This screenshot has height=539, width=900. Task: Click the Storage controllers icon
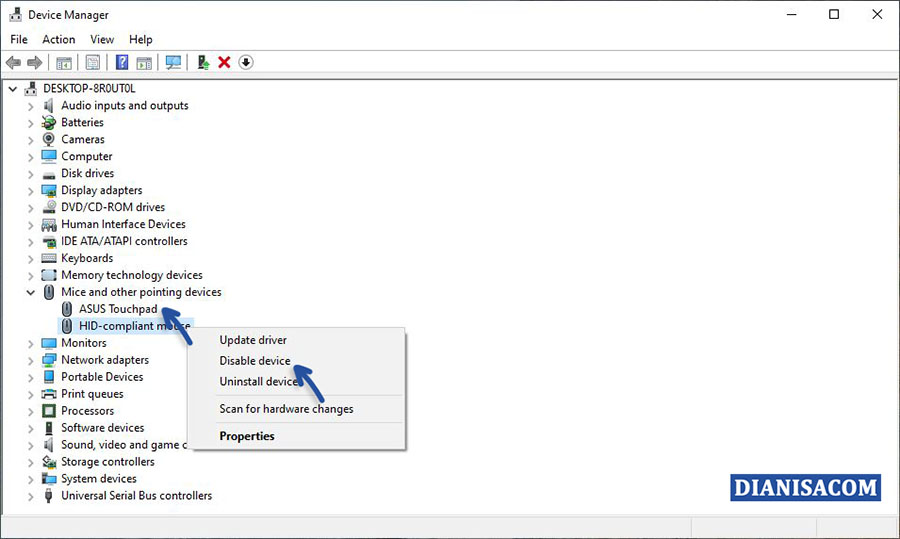click(49, 462)
